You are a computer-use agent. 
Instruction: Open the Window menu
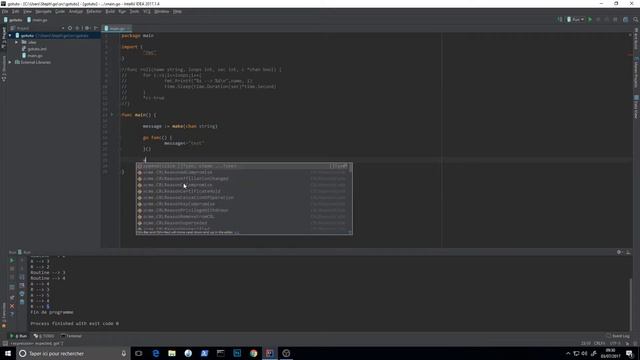[162, 12]
